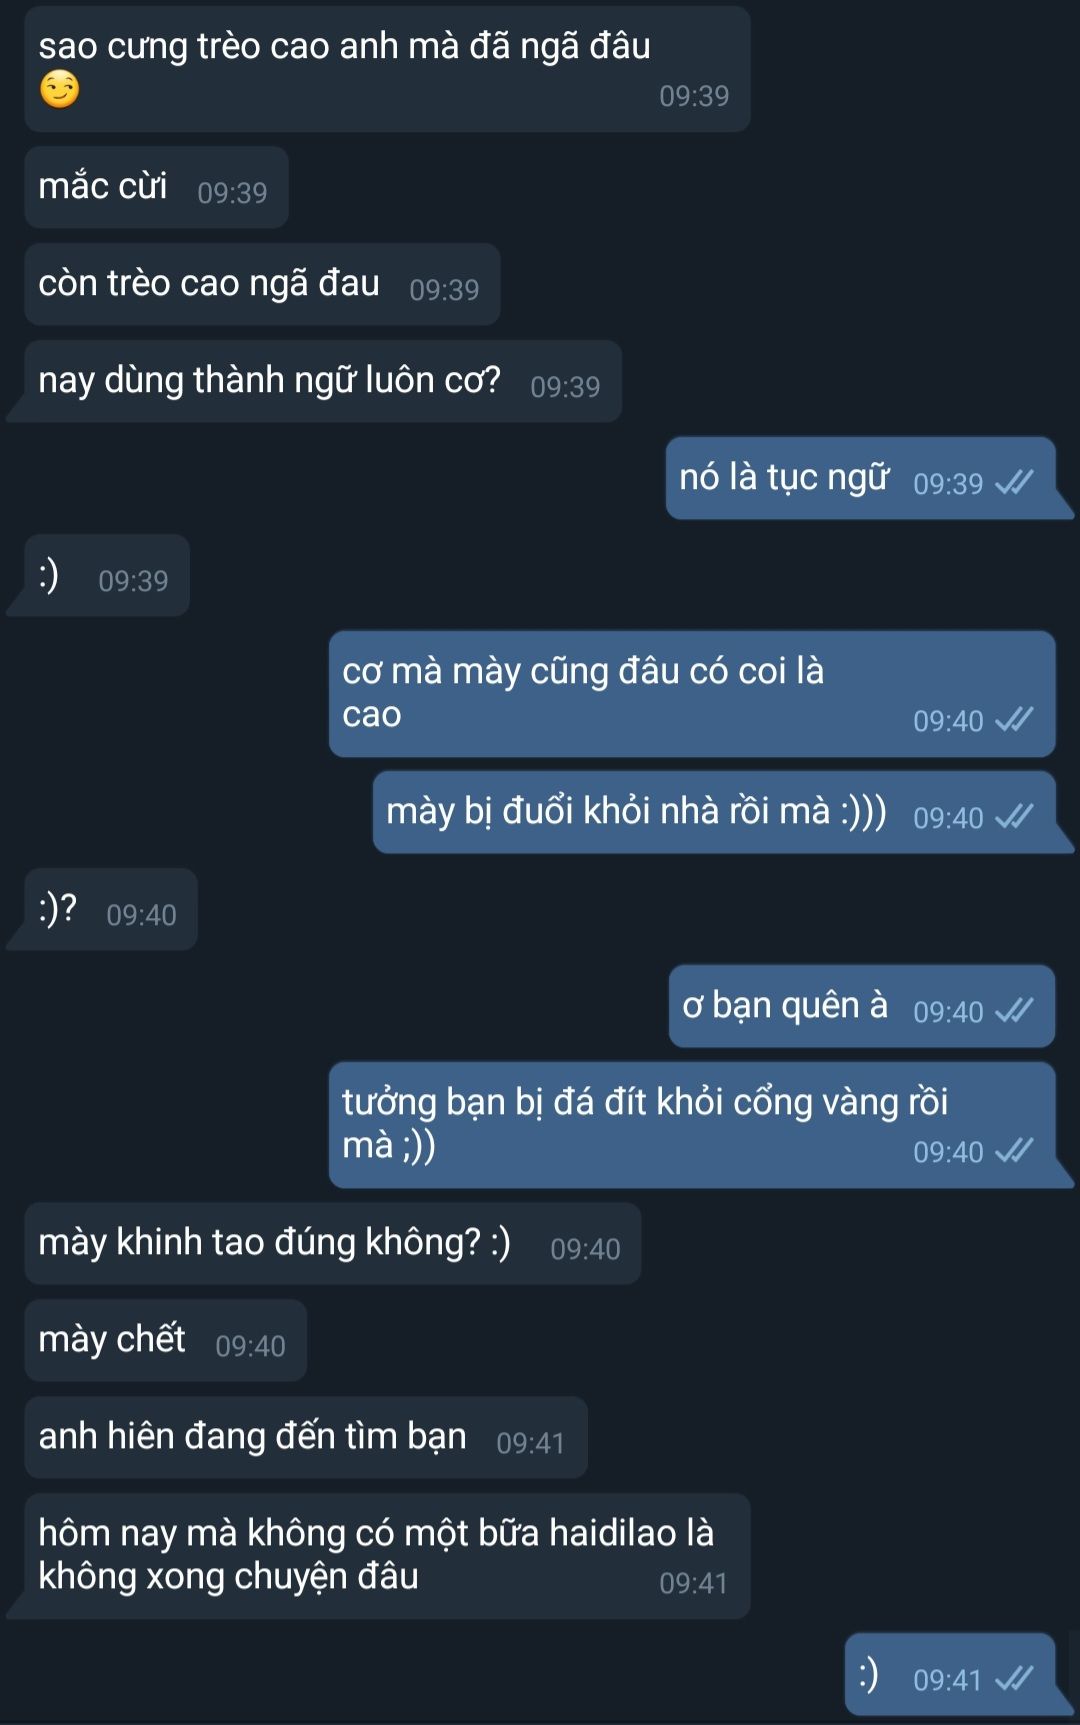This screenshot has height=1725, width=1080.
Task: Tap message "nay dùng thành ngữ luôn cơ?"
Action: 323,381
